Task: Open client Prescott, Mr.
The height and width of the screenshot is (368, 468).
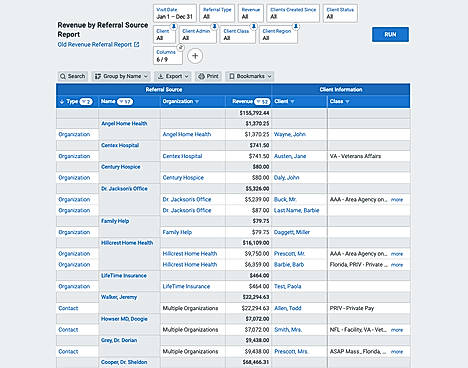Action: coord(289,254)
